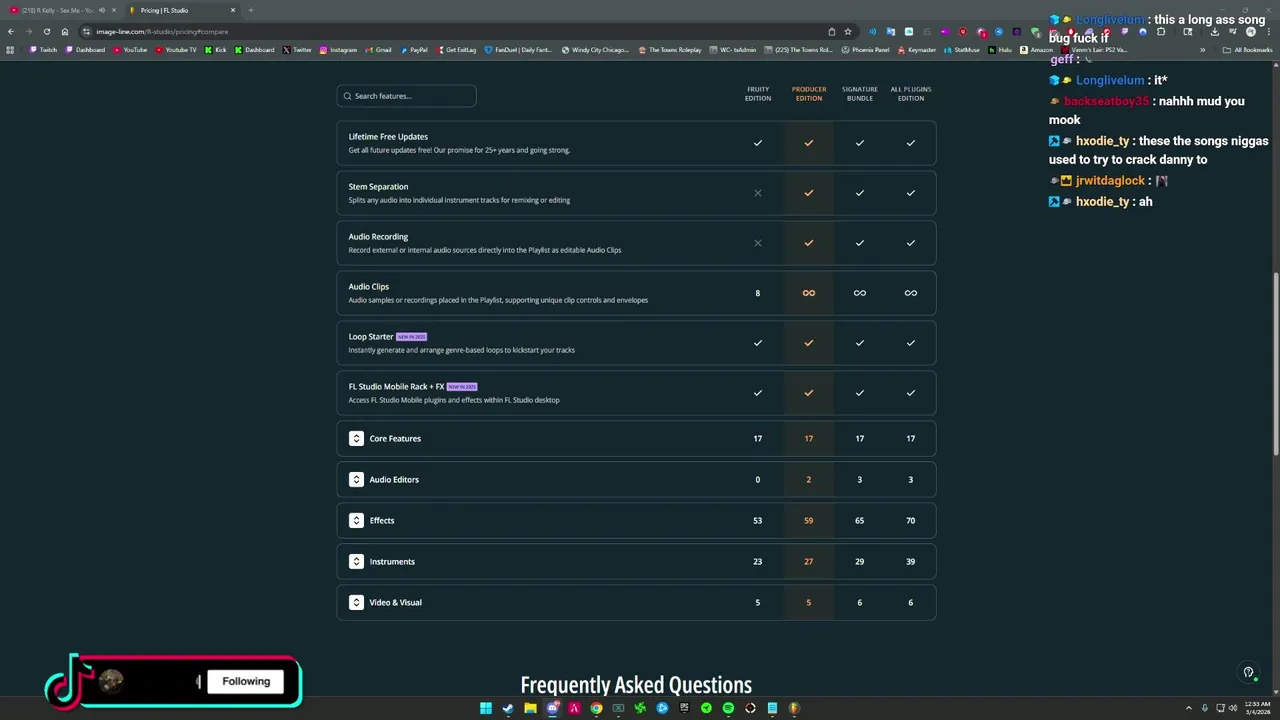The image size is (1280, 720).
Task: Open Epic Games Launcher from the taskbar
Action: coord(684,708)
